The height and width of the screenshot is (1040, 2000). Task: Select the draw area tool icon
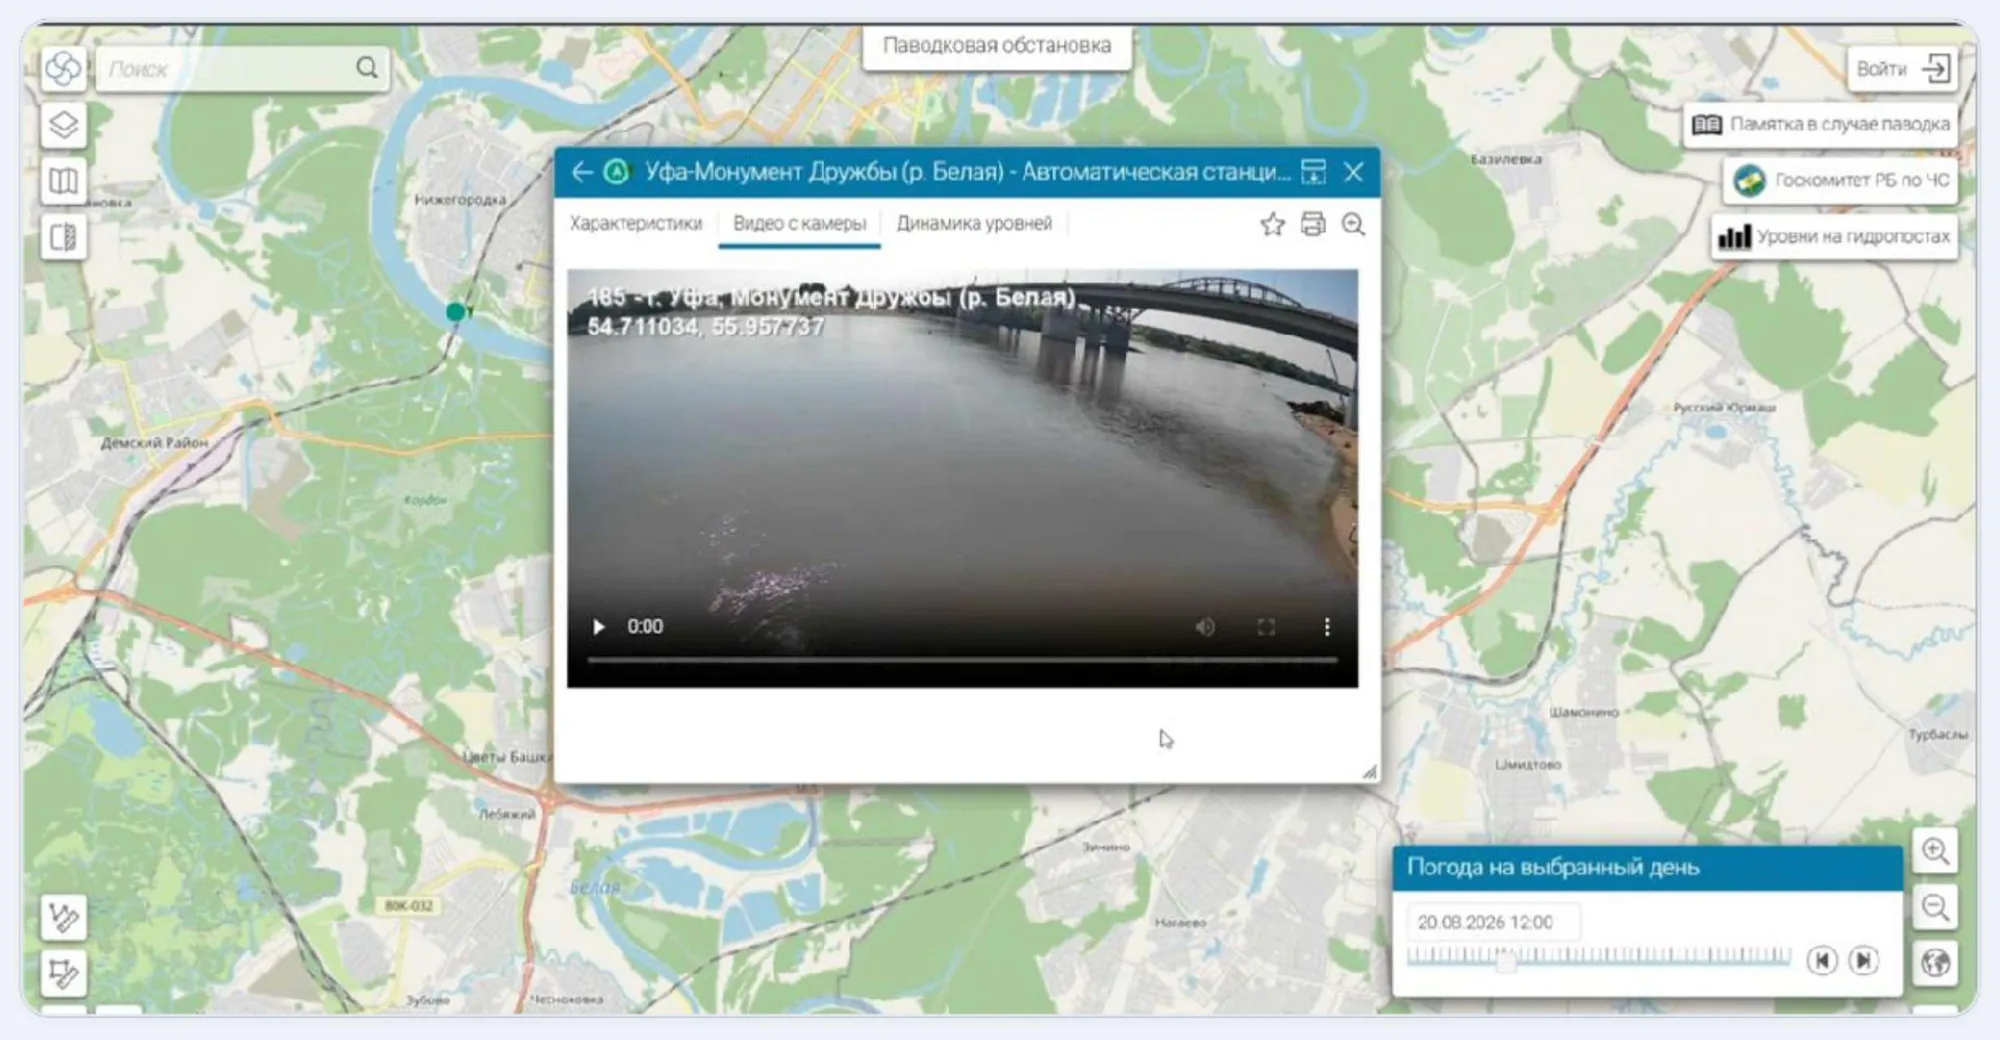[x=63, y=972]
